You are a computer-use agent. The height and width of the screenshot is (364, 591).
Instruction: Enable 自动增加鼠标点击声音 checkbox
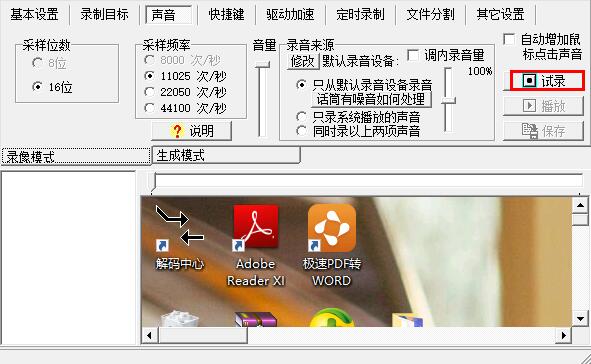pyautogui.click(x=509, y=39)
